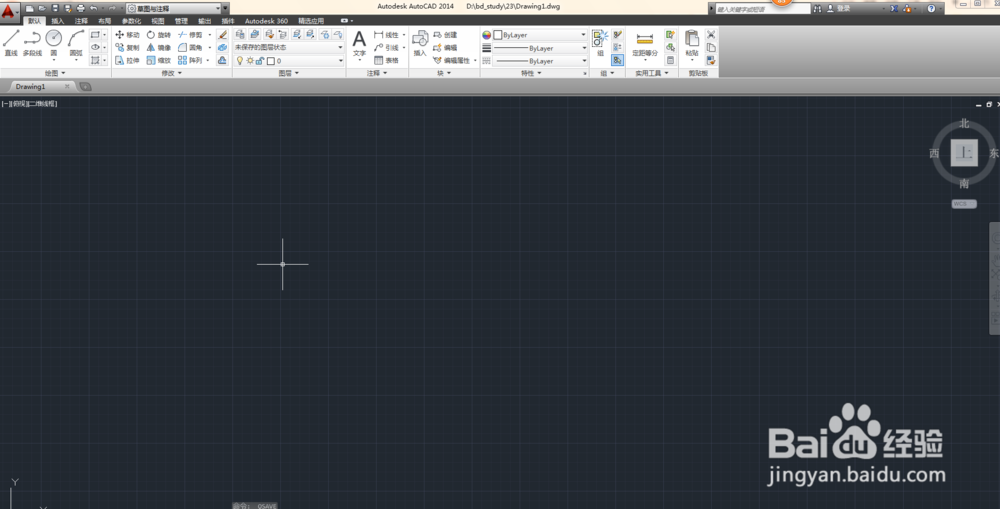
Task: Click the ViewCube 上 (Top) face
Action: pyautogui.click(x=964, y=153)
